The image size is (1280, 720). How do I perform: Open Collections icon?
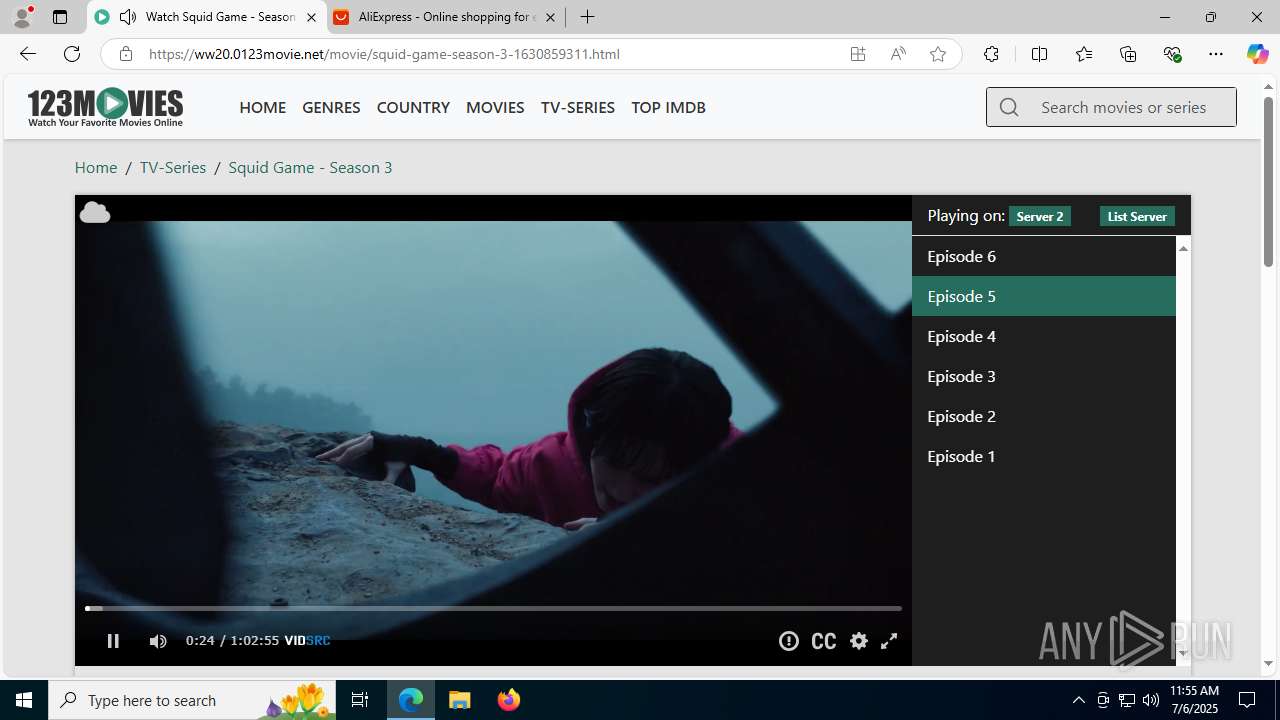1128,54
